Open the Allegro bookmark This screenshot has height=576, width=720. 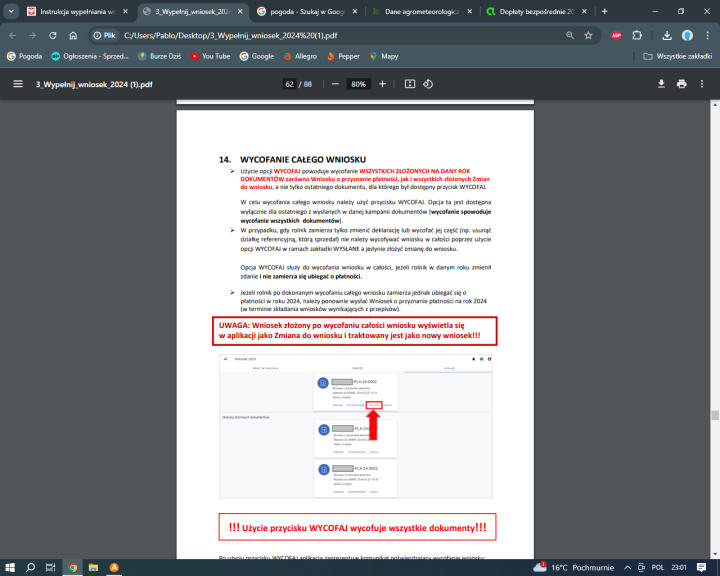tap(299, 56)
